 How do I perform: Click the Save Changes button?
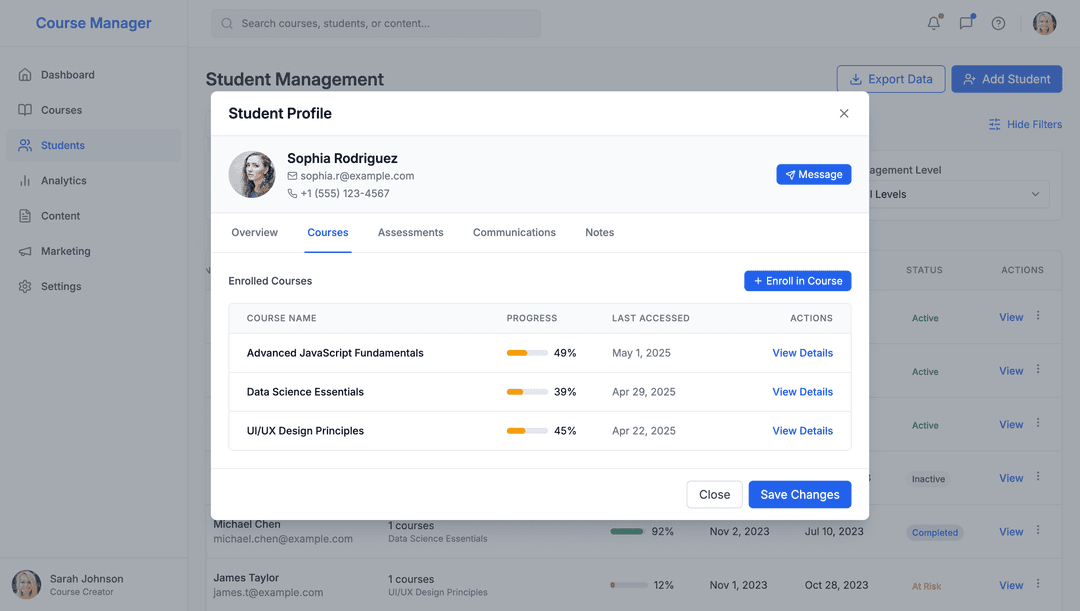799,495
